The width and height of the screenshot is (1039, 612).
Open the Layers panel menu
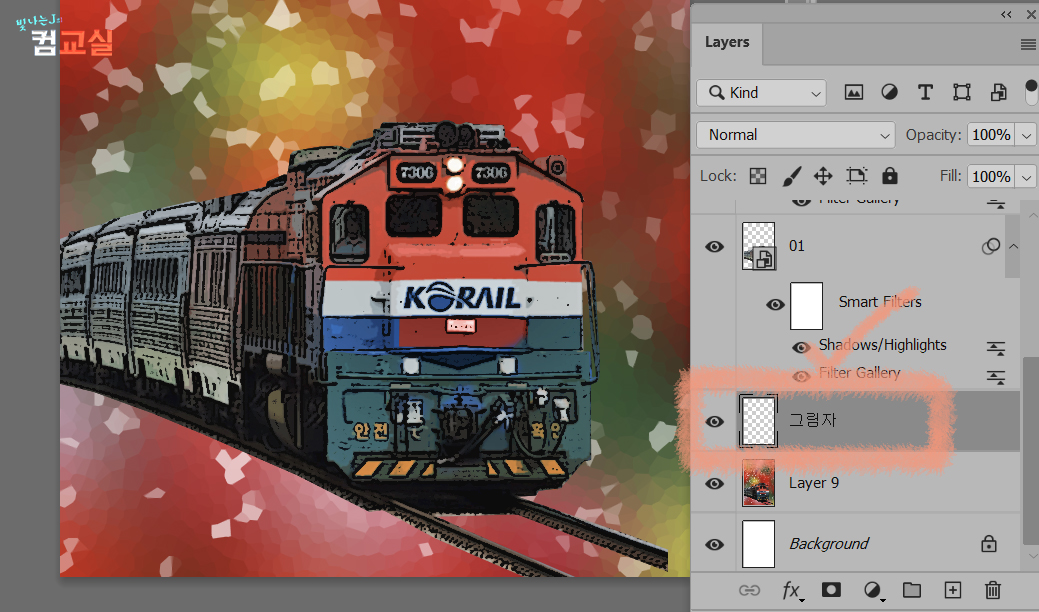click(1028, 44)
